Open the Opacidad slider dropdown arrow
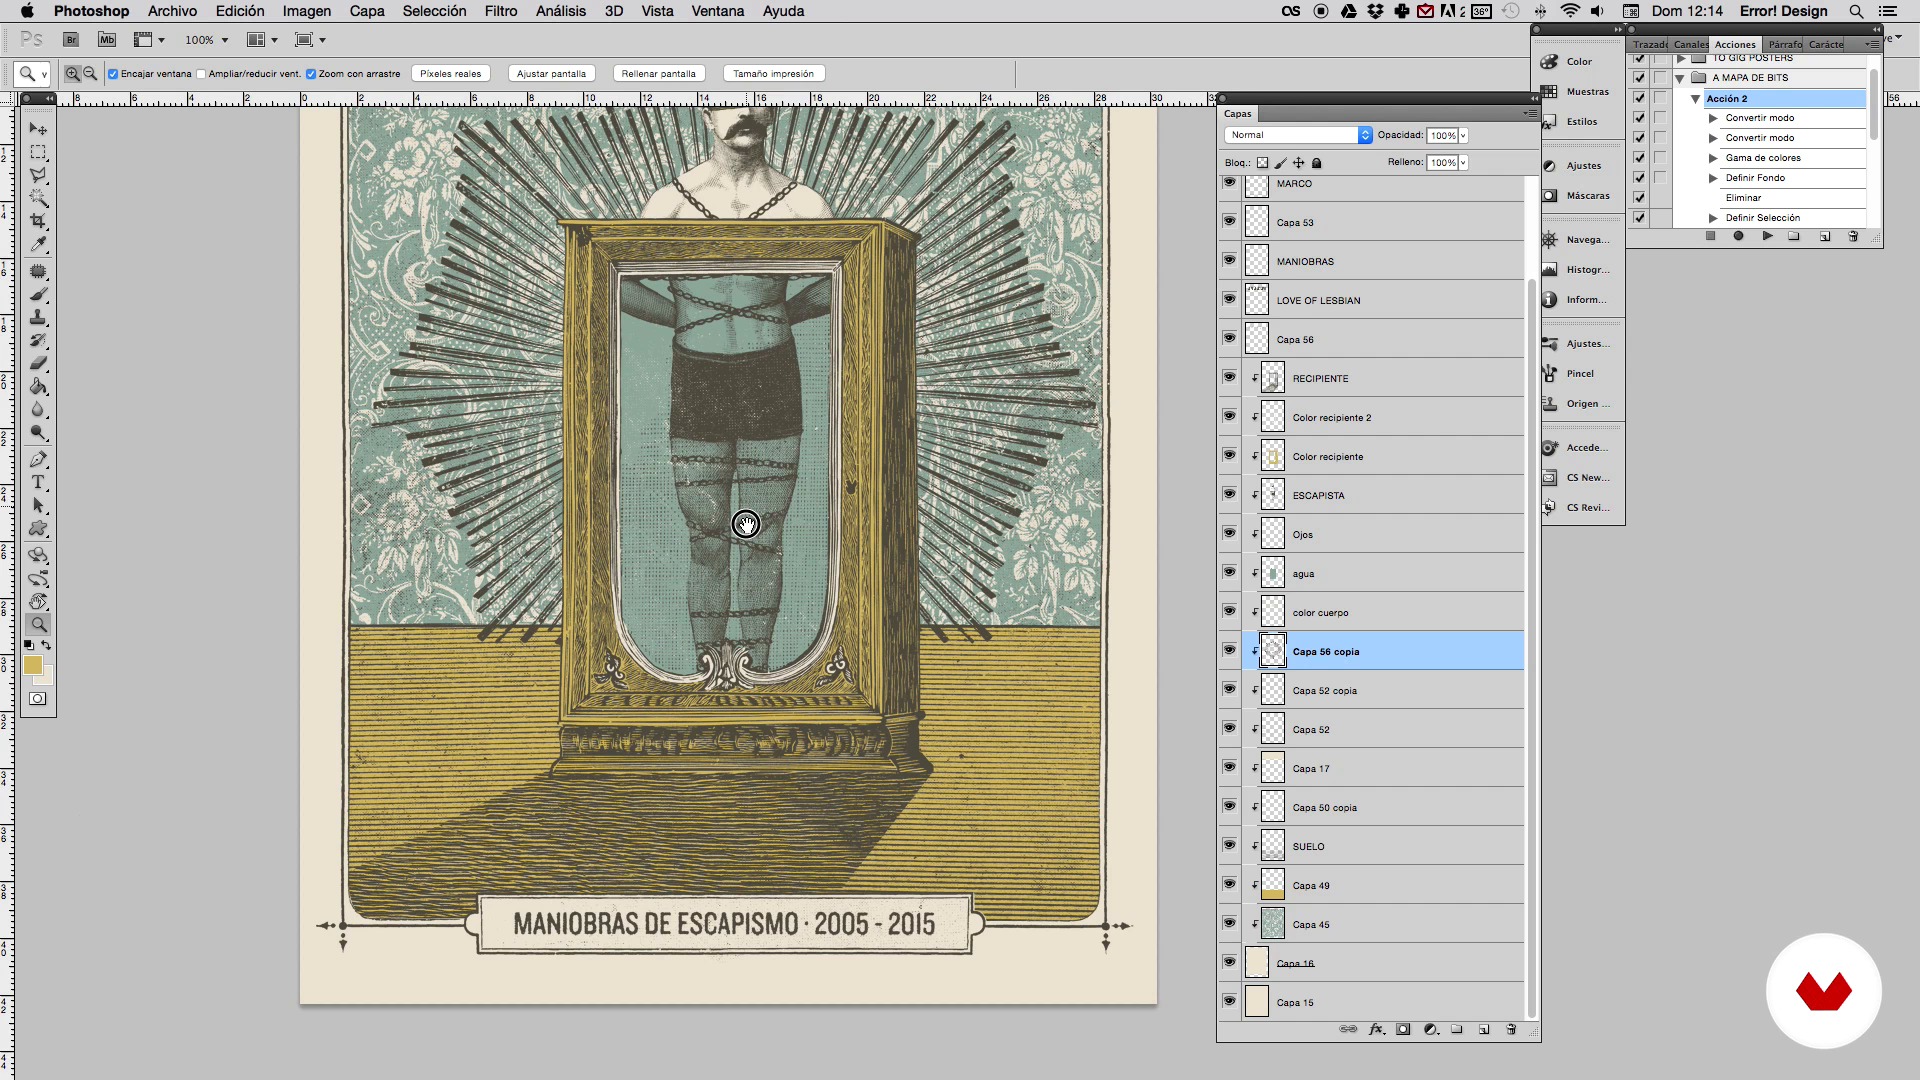This screenshot has height=1080, width=1920. pos(1463,136)
